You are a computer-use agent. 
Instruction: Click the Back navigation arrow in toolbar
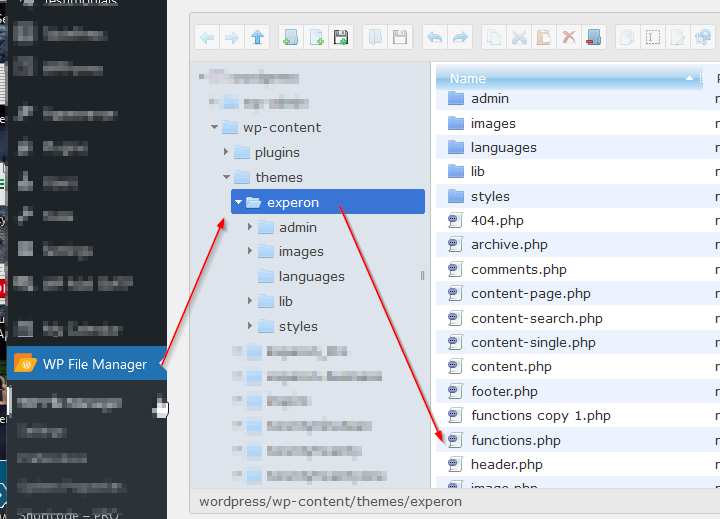coord(208,37)
